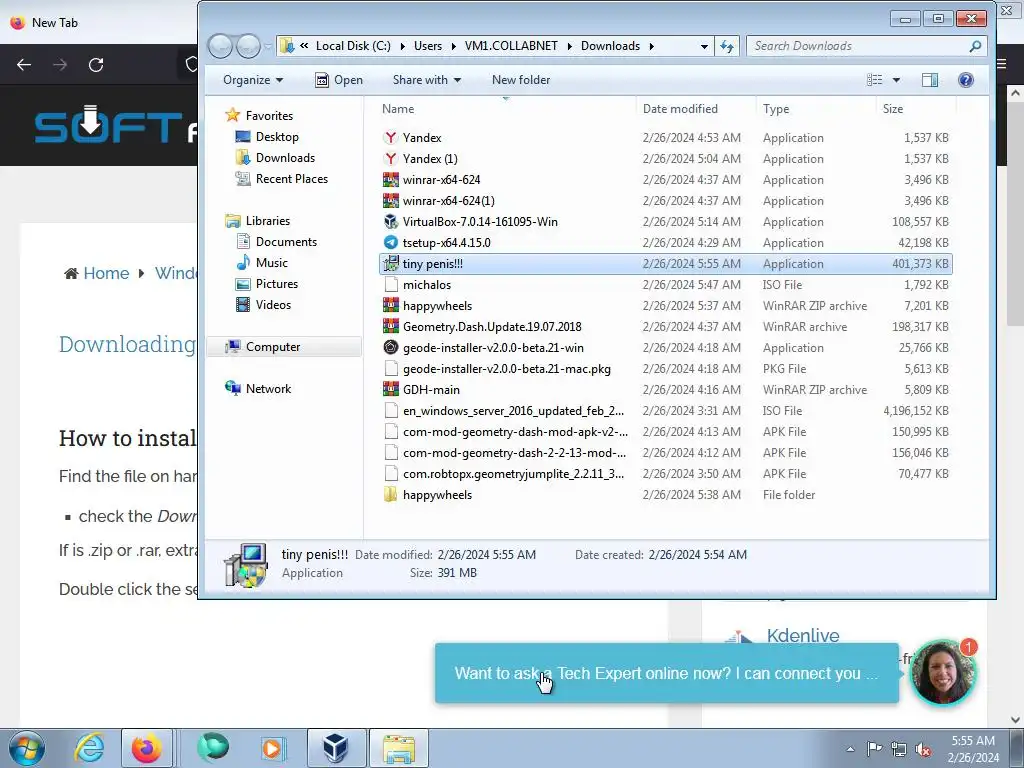Click the Tech Expert chat banner
1024x768 pixels.
click(x=667, y=673)
